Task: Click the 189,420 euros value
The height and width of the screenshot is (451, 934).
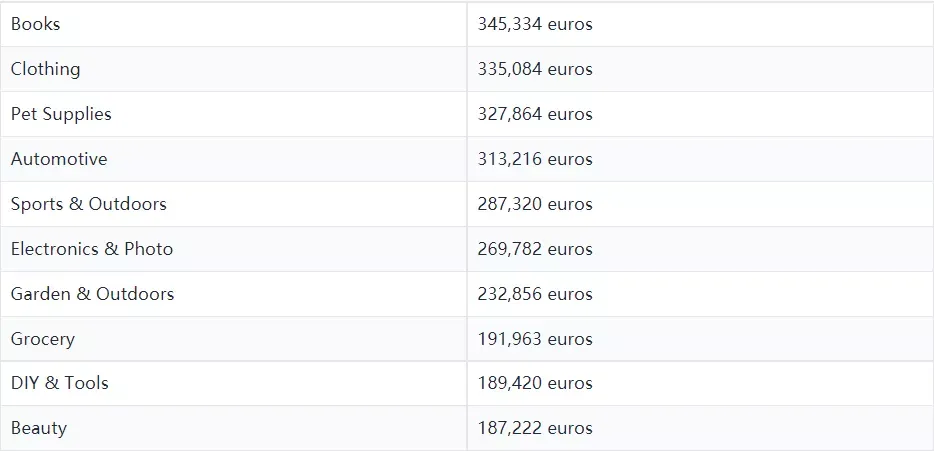Action: [535, 382]
